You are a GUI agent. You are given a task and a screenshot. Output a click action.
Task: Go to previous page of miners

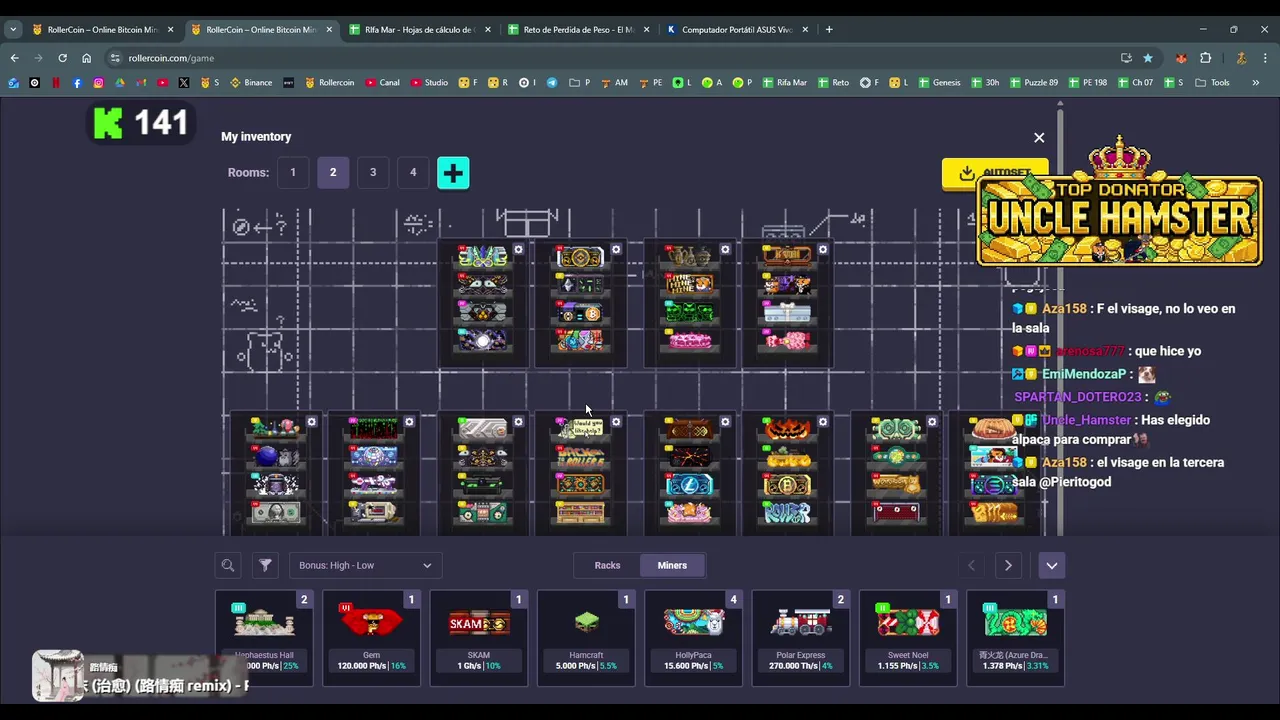coord(971,565)
